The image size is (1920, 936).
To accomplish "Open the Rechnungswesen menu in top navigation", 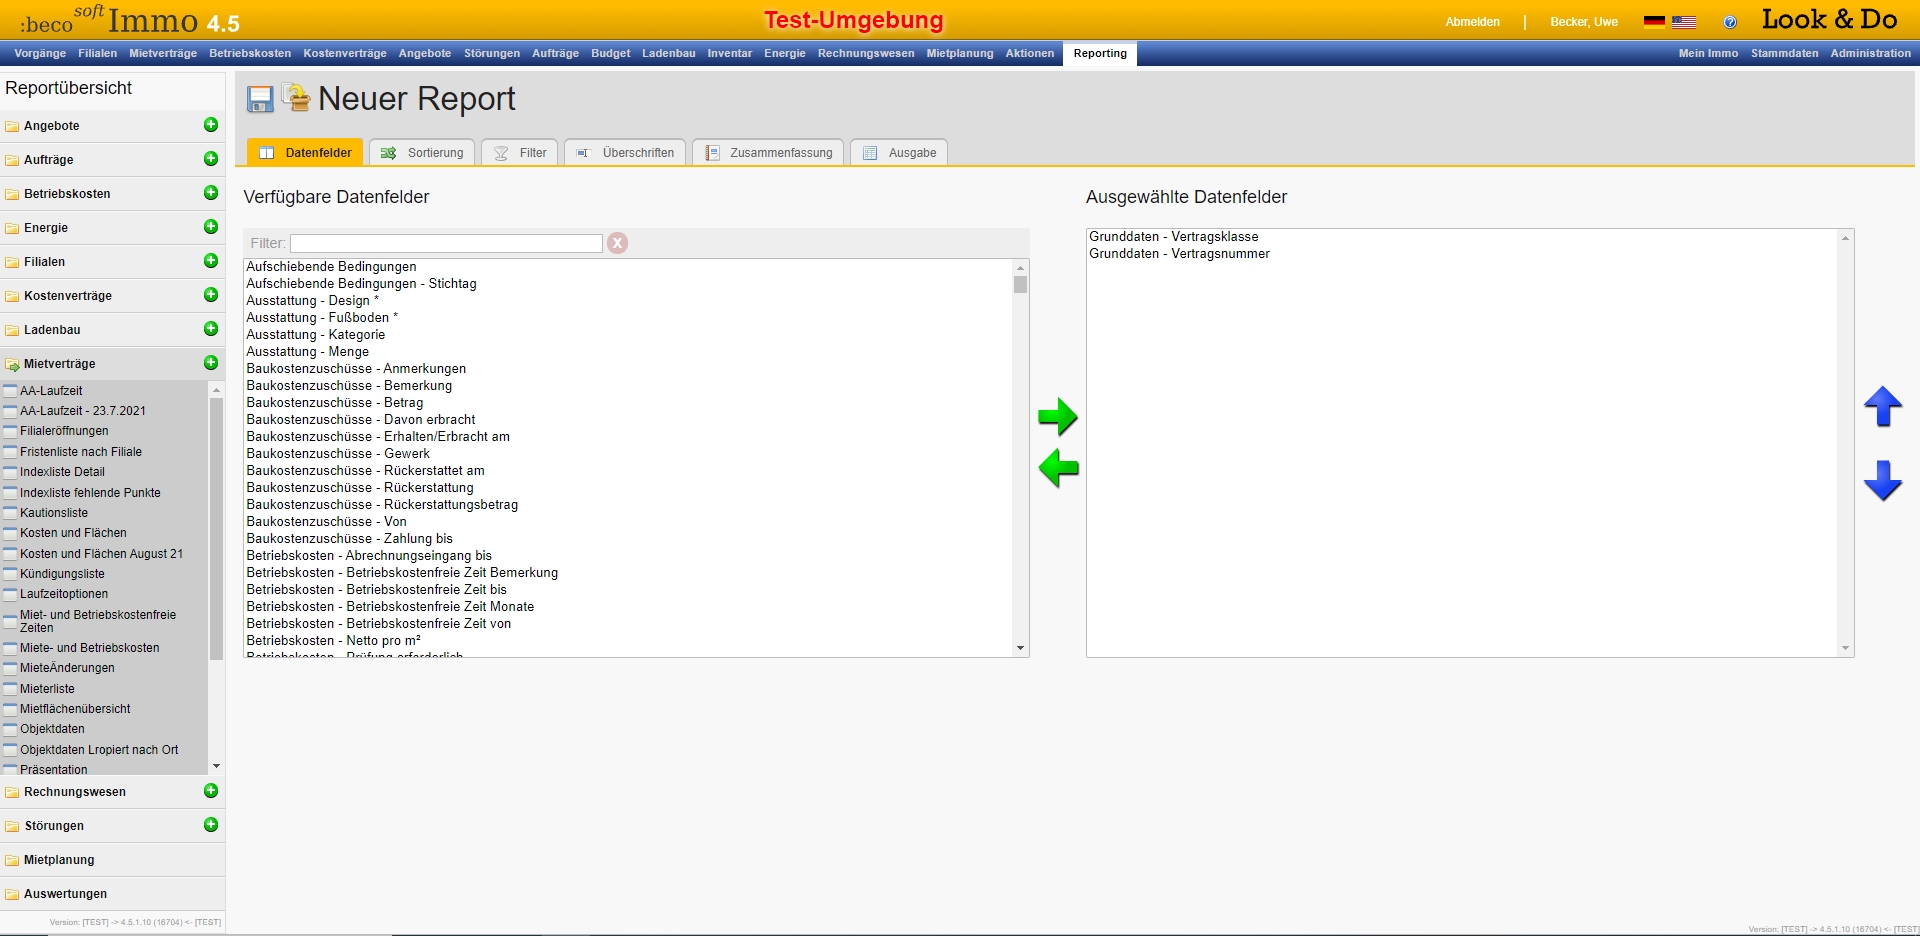I will 866,54.
